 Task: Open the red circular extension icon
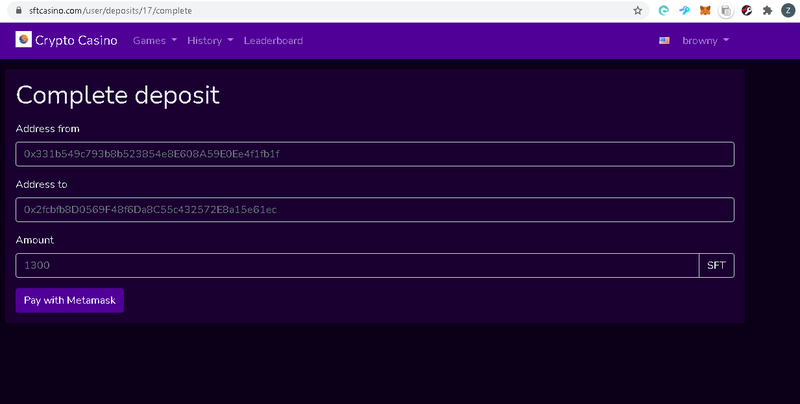(746, 10)
